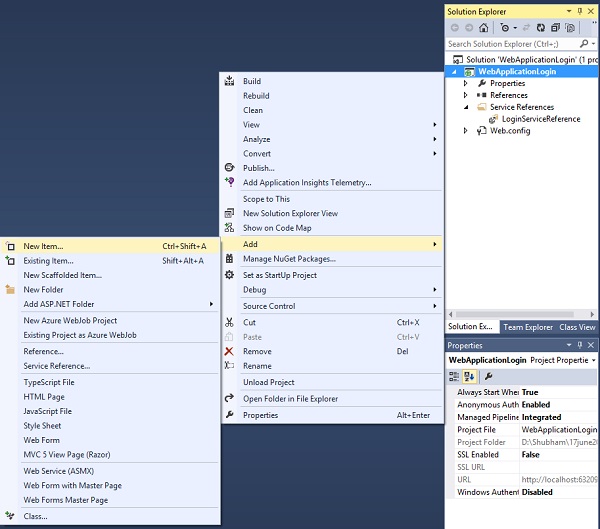Collapse the WebApplicationLogin project node
Image resolution: width=600 pixels, height=529 pixels.
pos(454,72)
